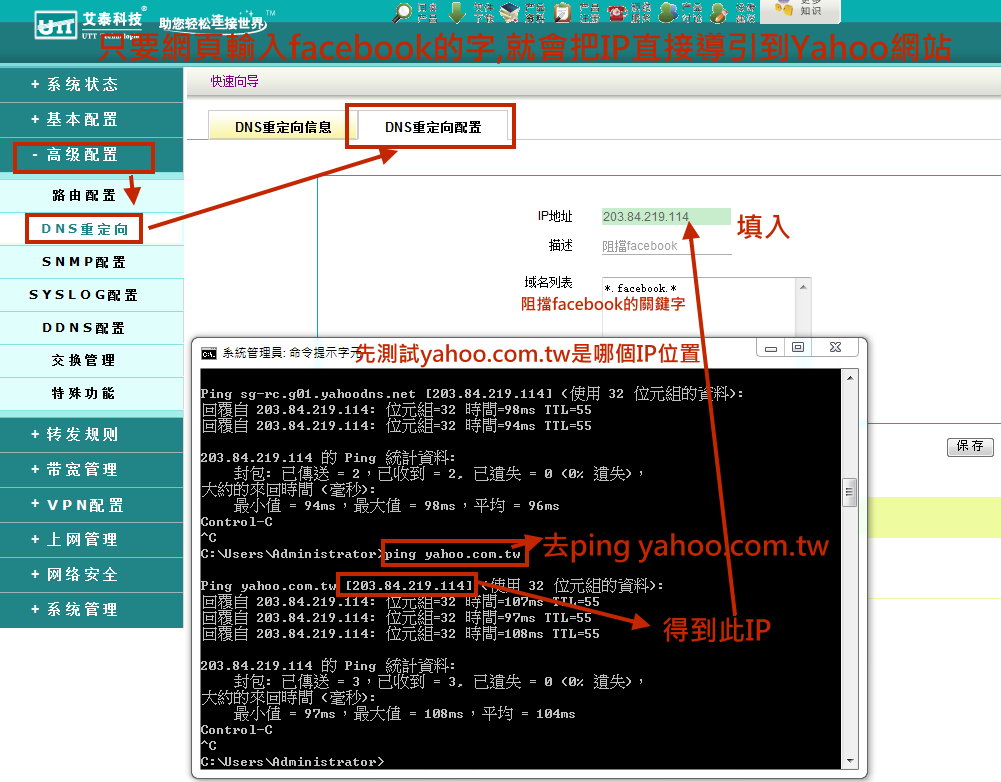Click the UTT 艾泰科技 logo

tap(89, 23)
